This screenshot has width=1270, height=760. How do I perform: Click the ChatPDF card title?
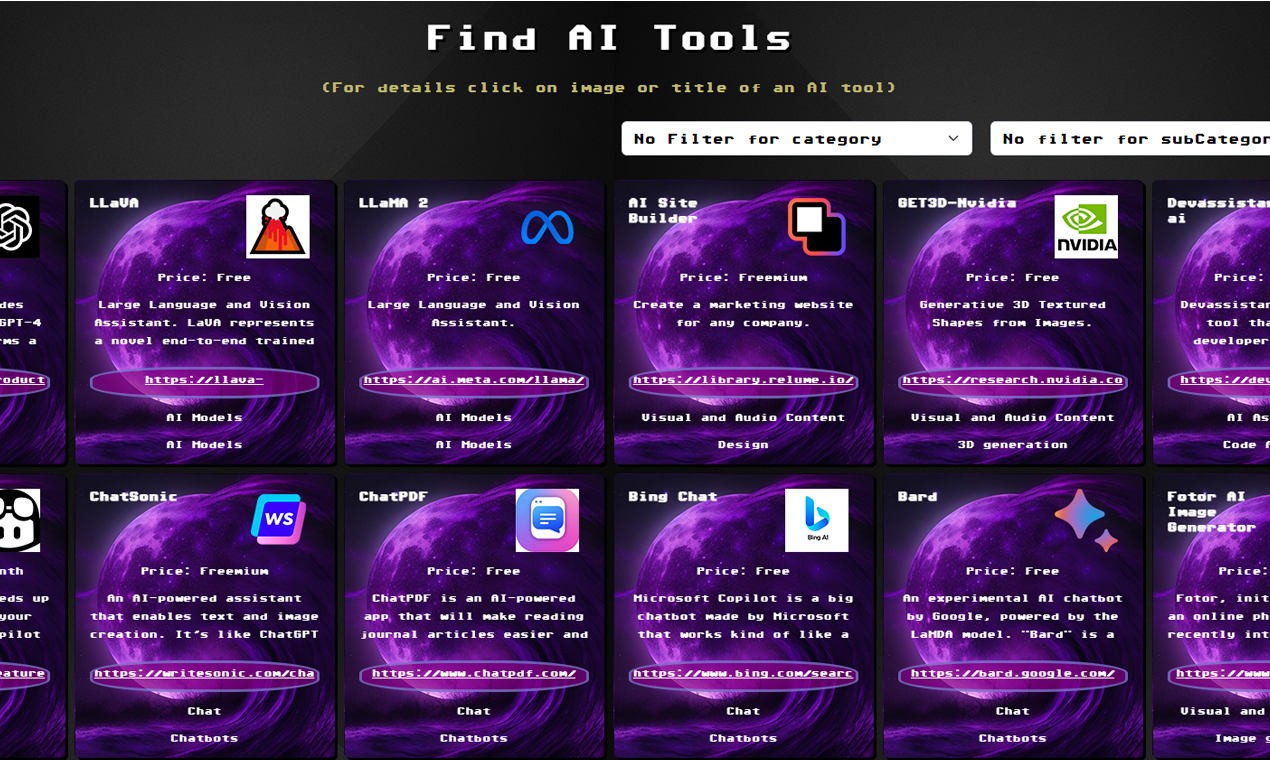[x=394, y=497]
